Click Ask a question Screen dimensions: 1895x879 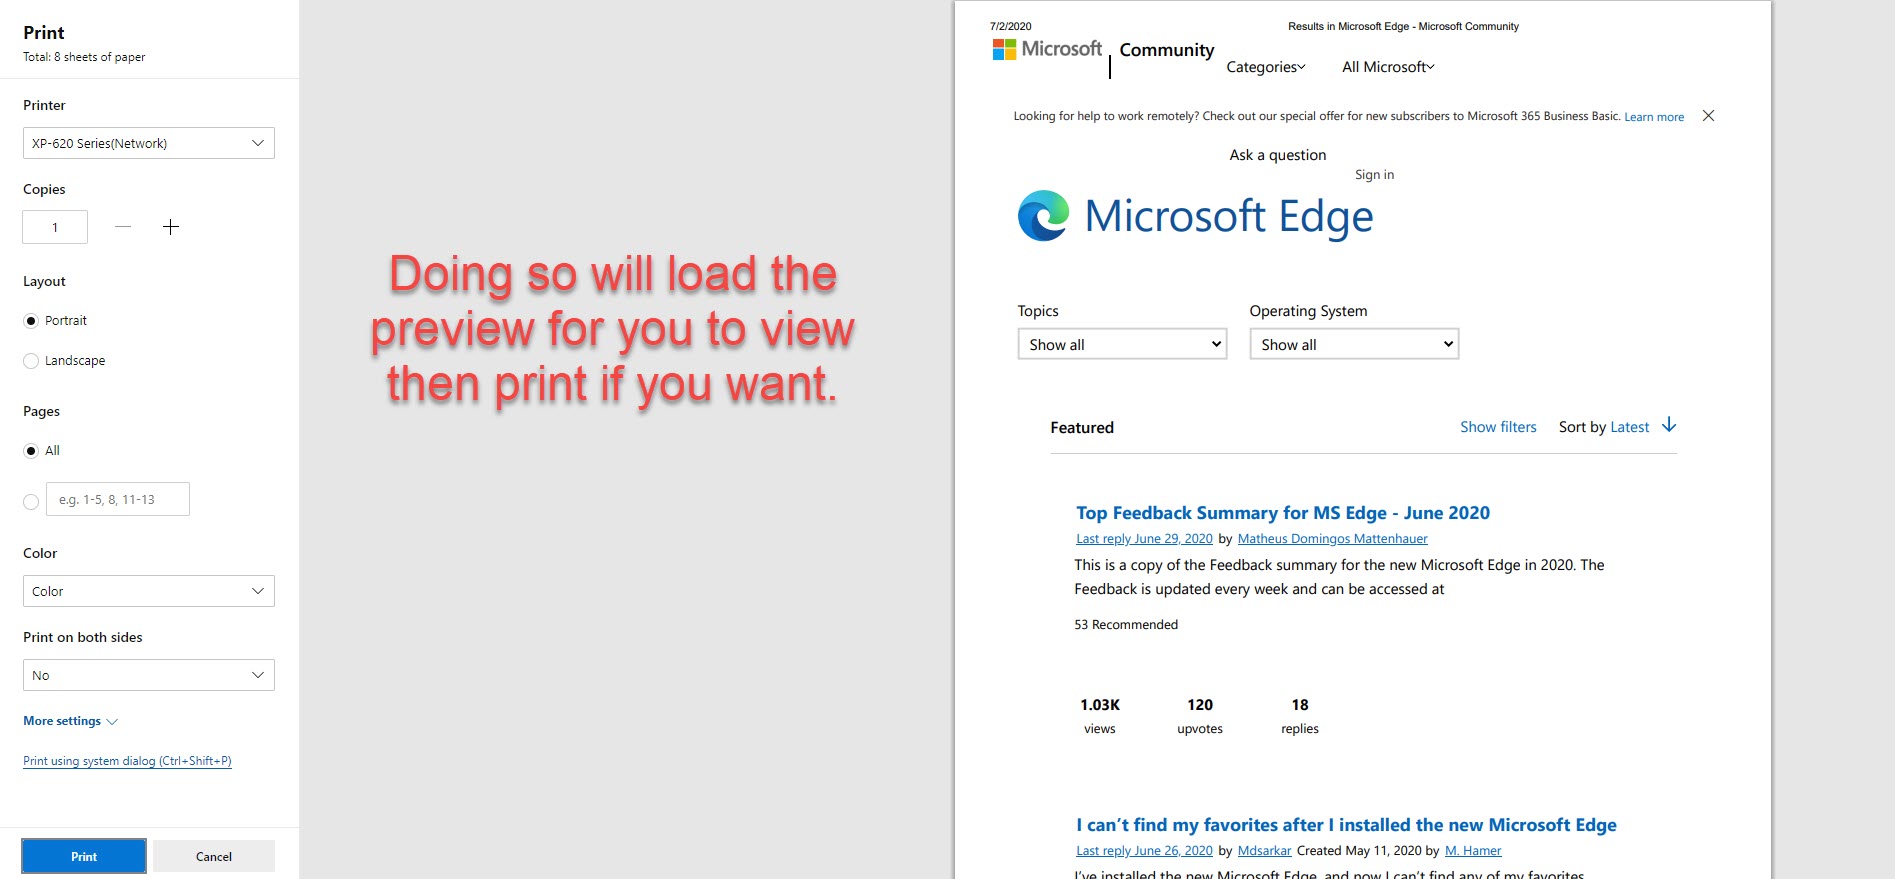[1278, 155]
